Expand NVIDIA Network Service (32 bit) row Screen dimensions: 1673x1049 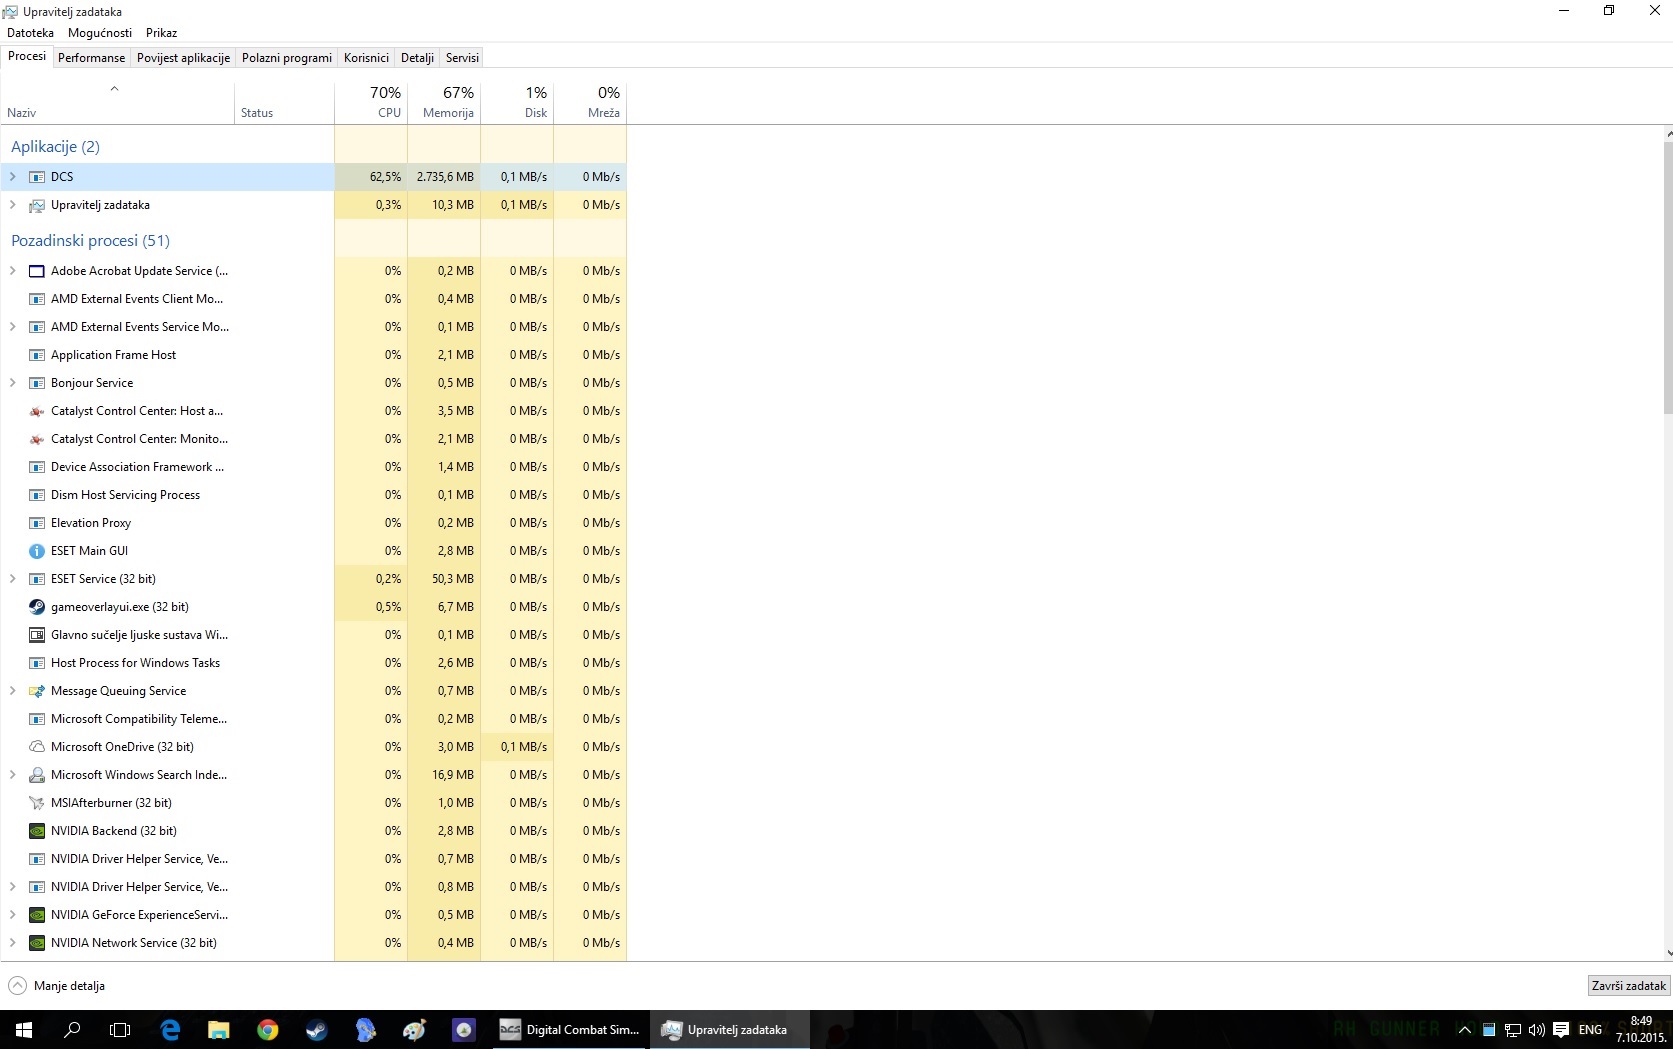click(x=13, y=943)
